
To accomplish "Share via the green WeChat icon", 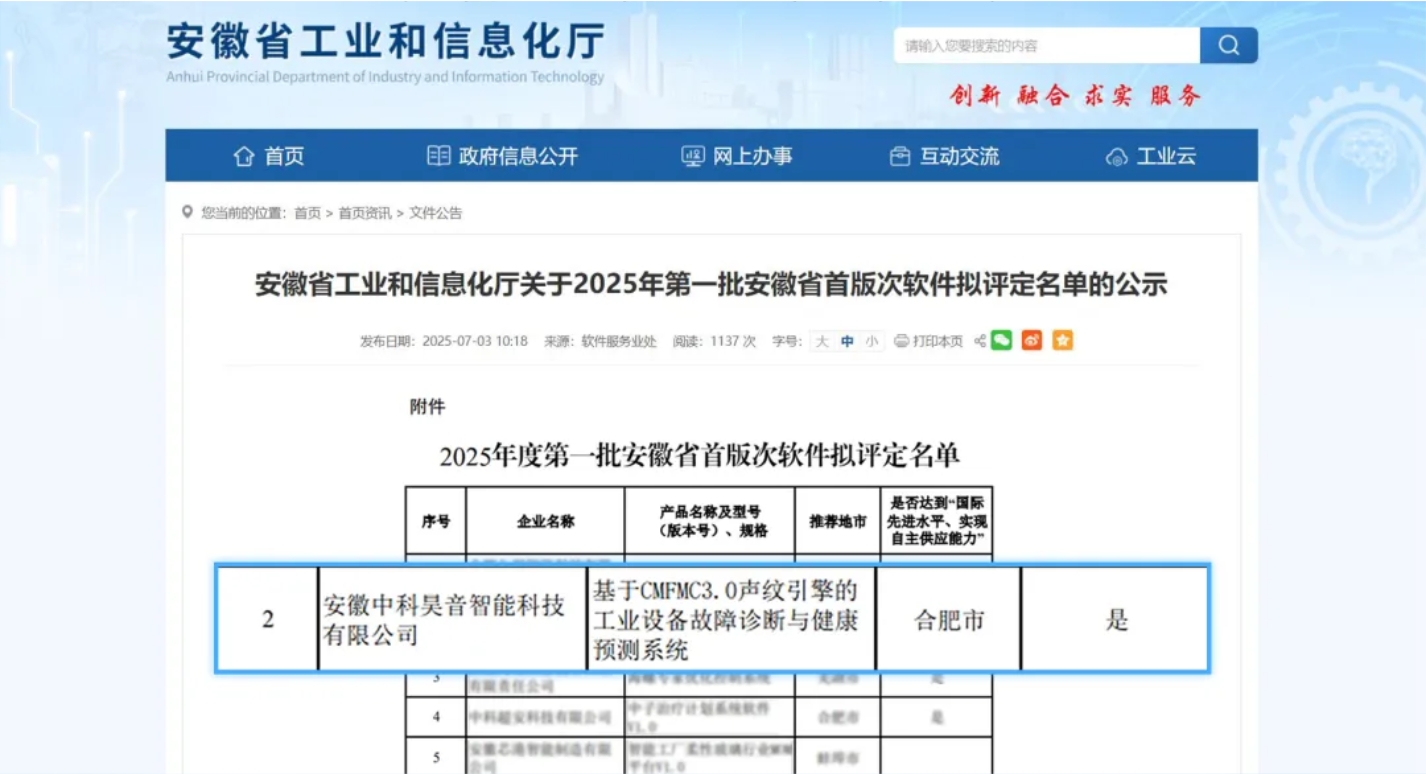I will (x=1002, y=341).
